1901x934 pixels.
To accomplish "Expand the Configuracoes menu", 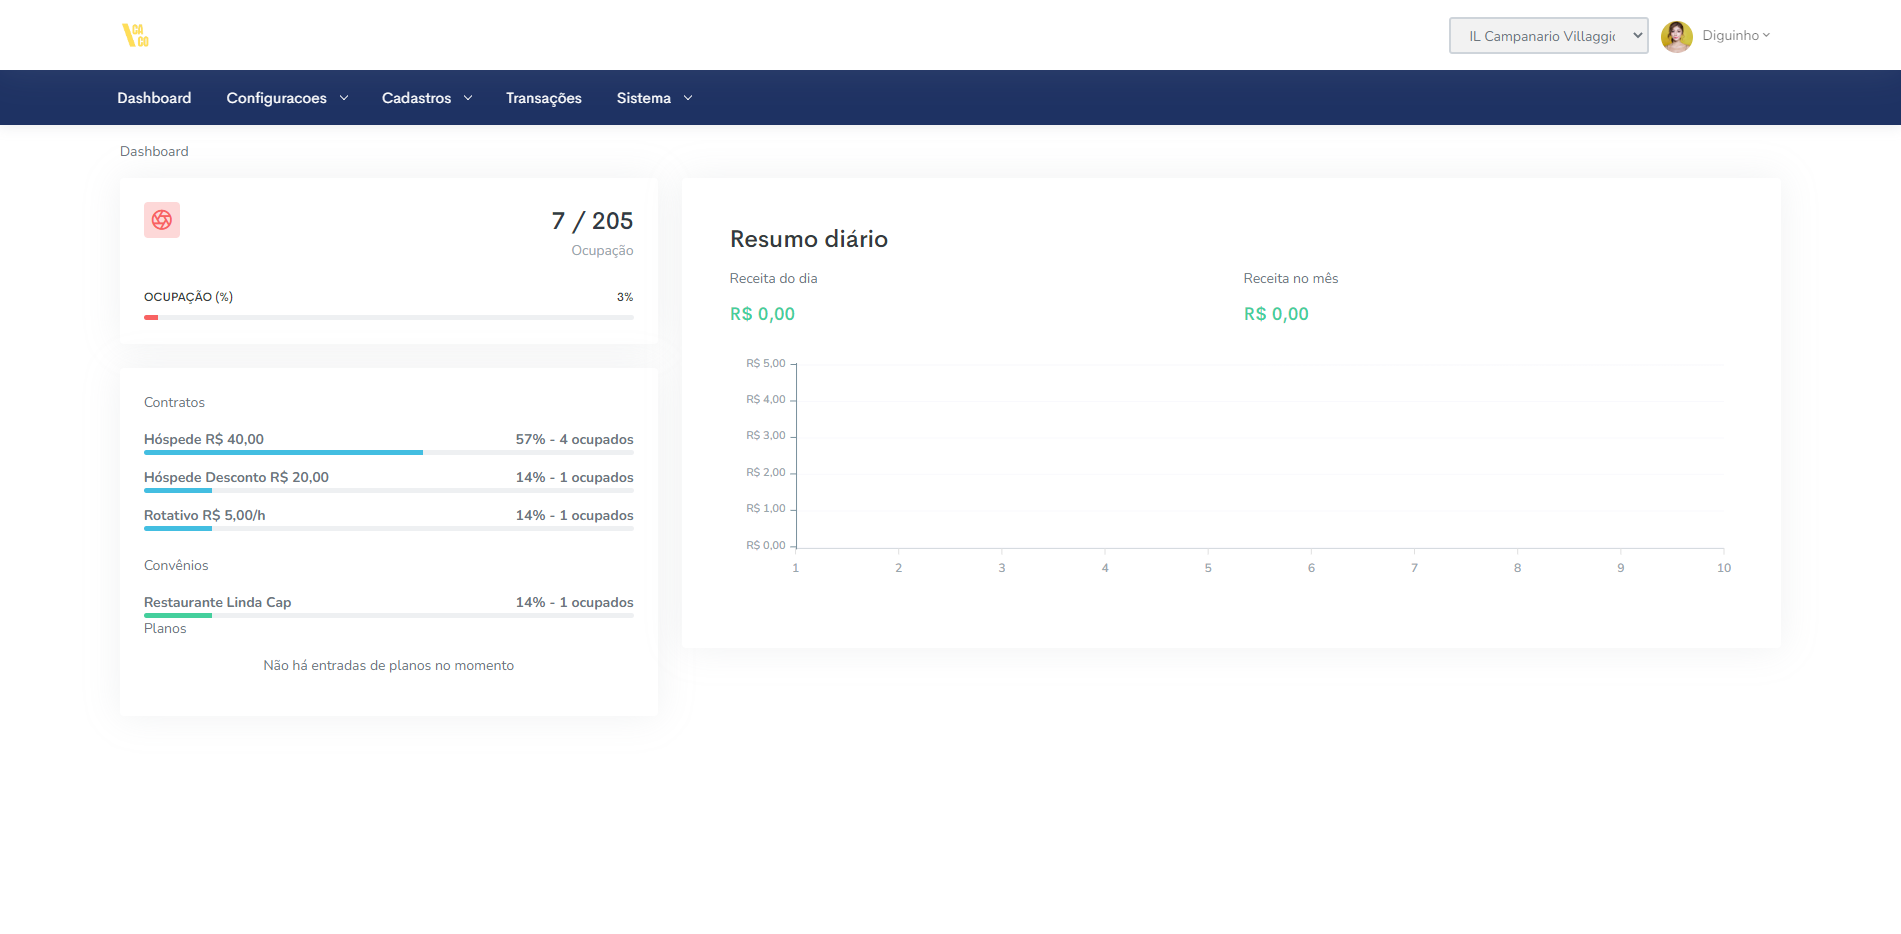I will click(287, 98).
